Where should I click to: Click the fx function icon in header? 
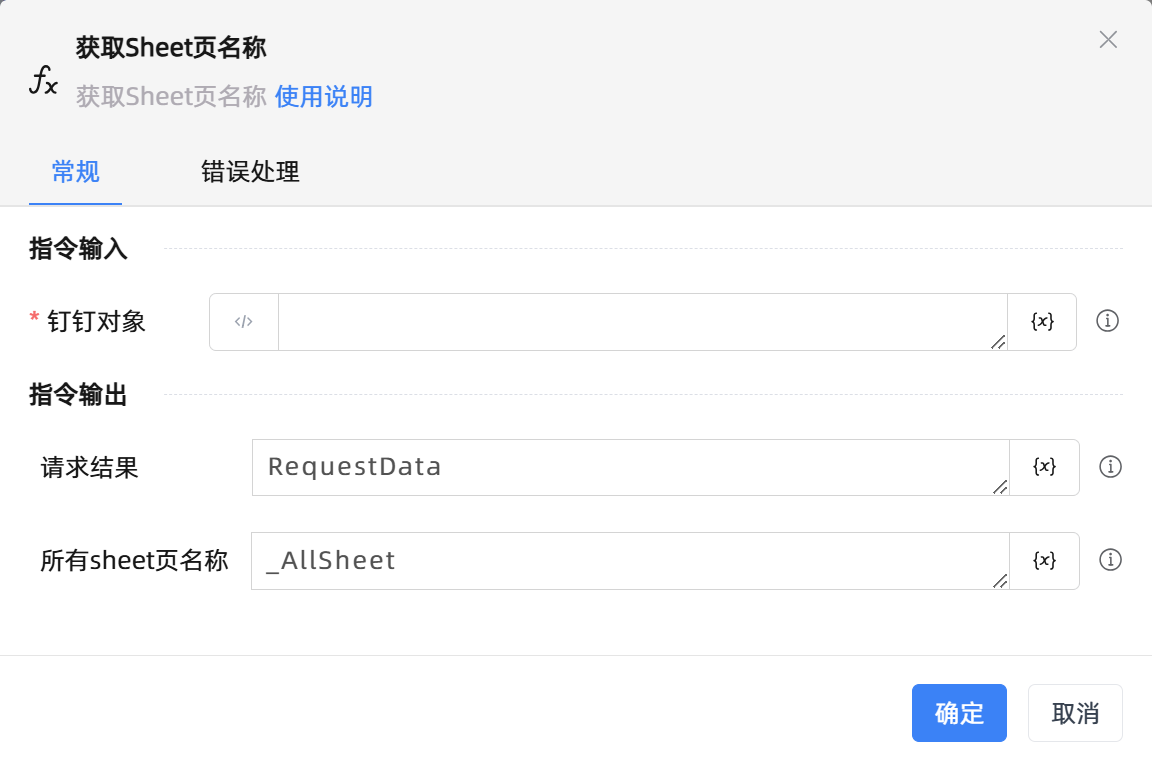(43, 79)
